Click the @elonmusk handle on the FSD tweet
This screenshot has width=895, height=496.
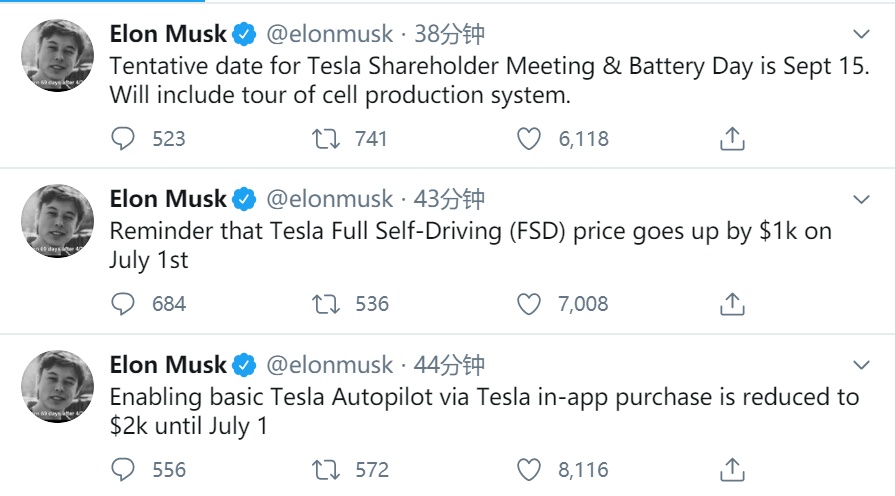click(x=329, y=199)
